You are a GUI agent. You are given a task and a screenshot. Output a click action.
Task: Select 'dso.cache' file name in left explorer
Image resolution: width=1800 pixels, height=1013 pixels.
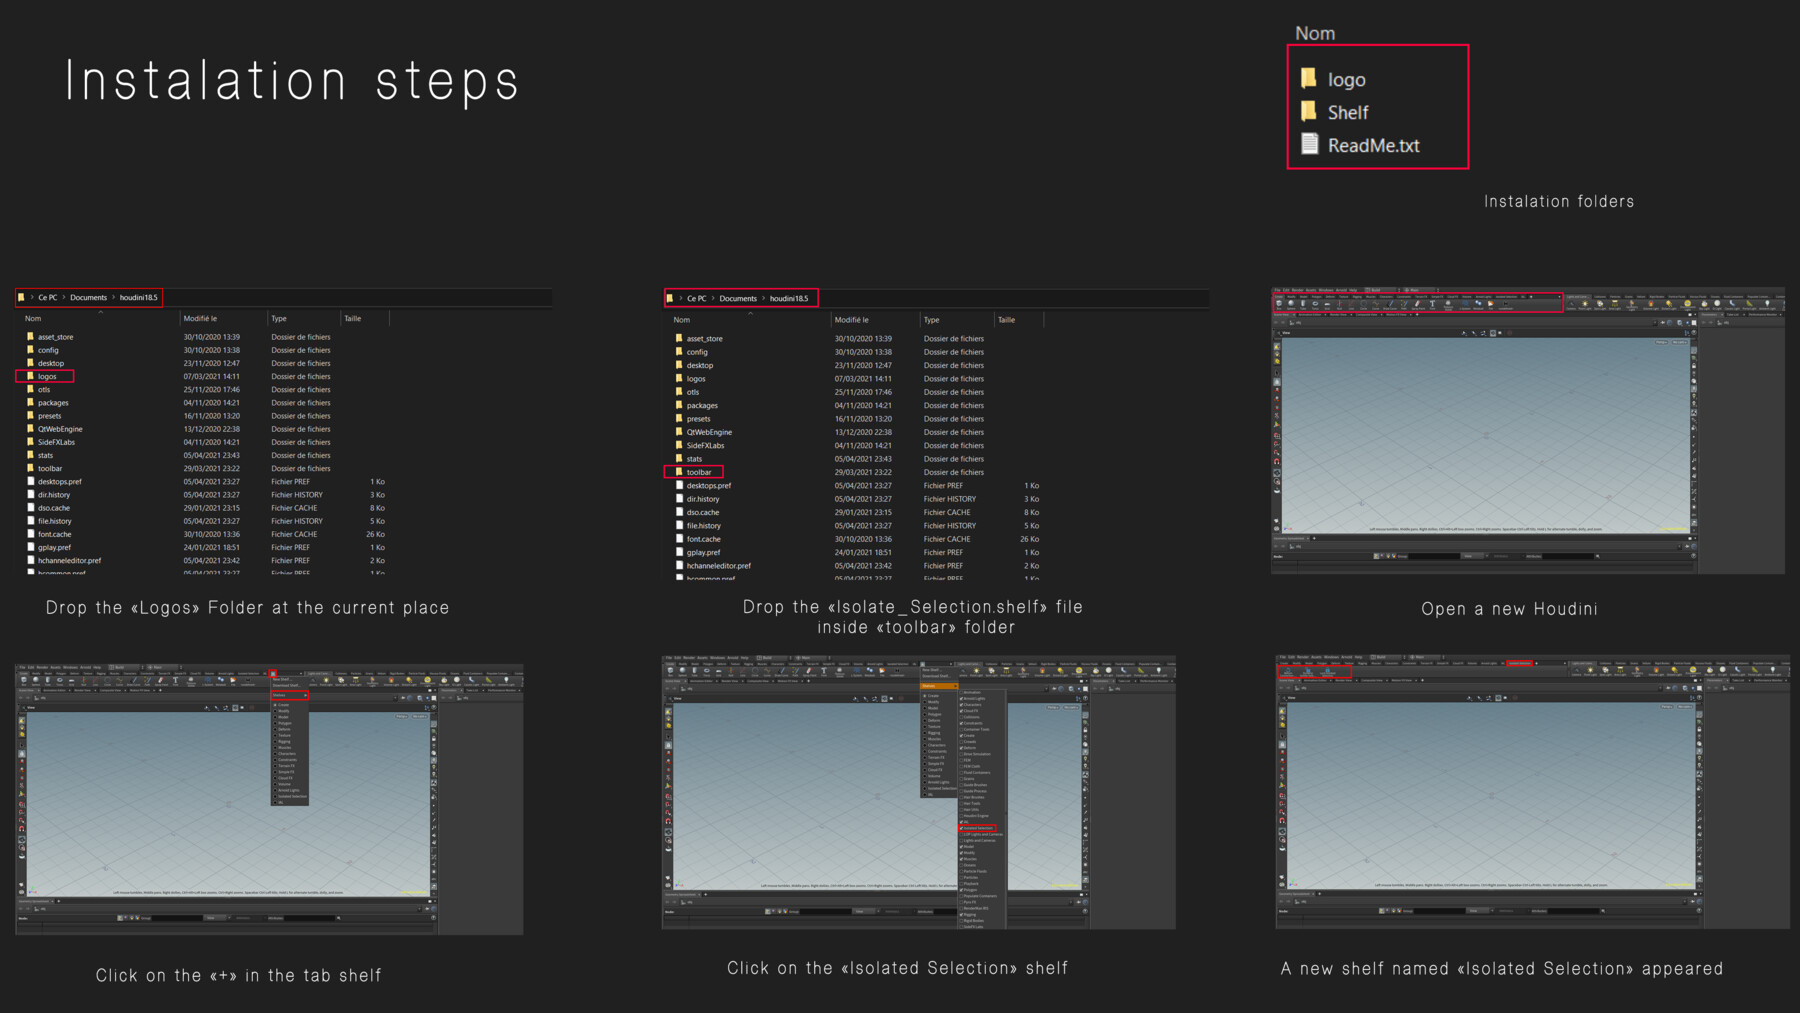click(x=54, y=507)
